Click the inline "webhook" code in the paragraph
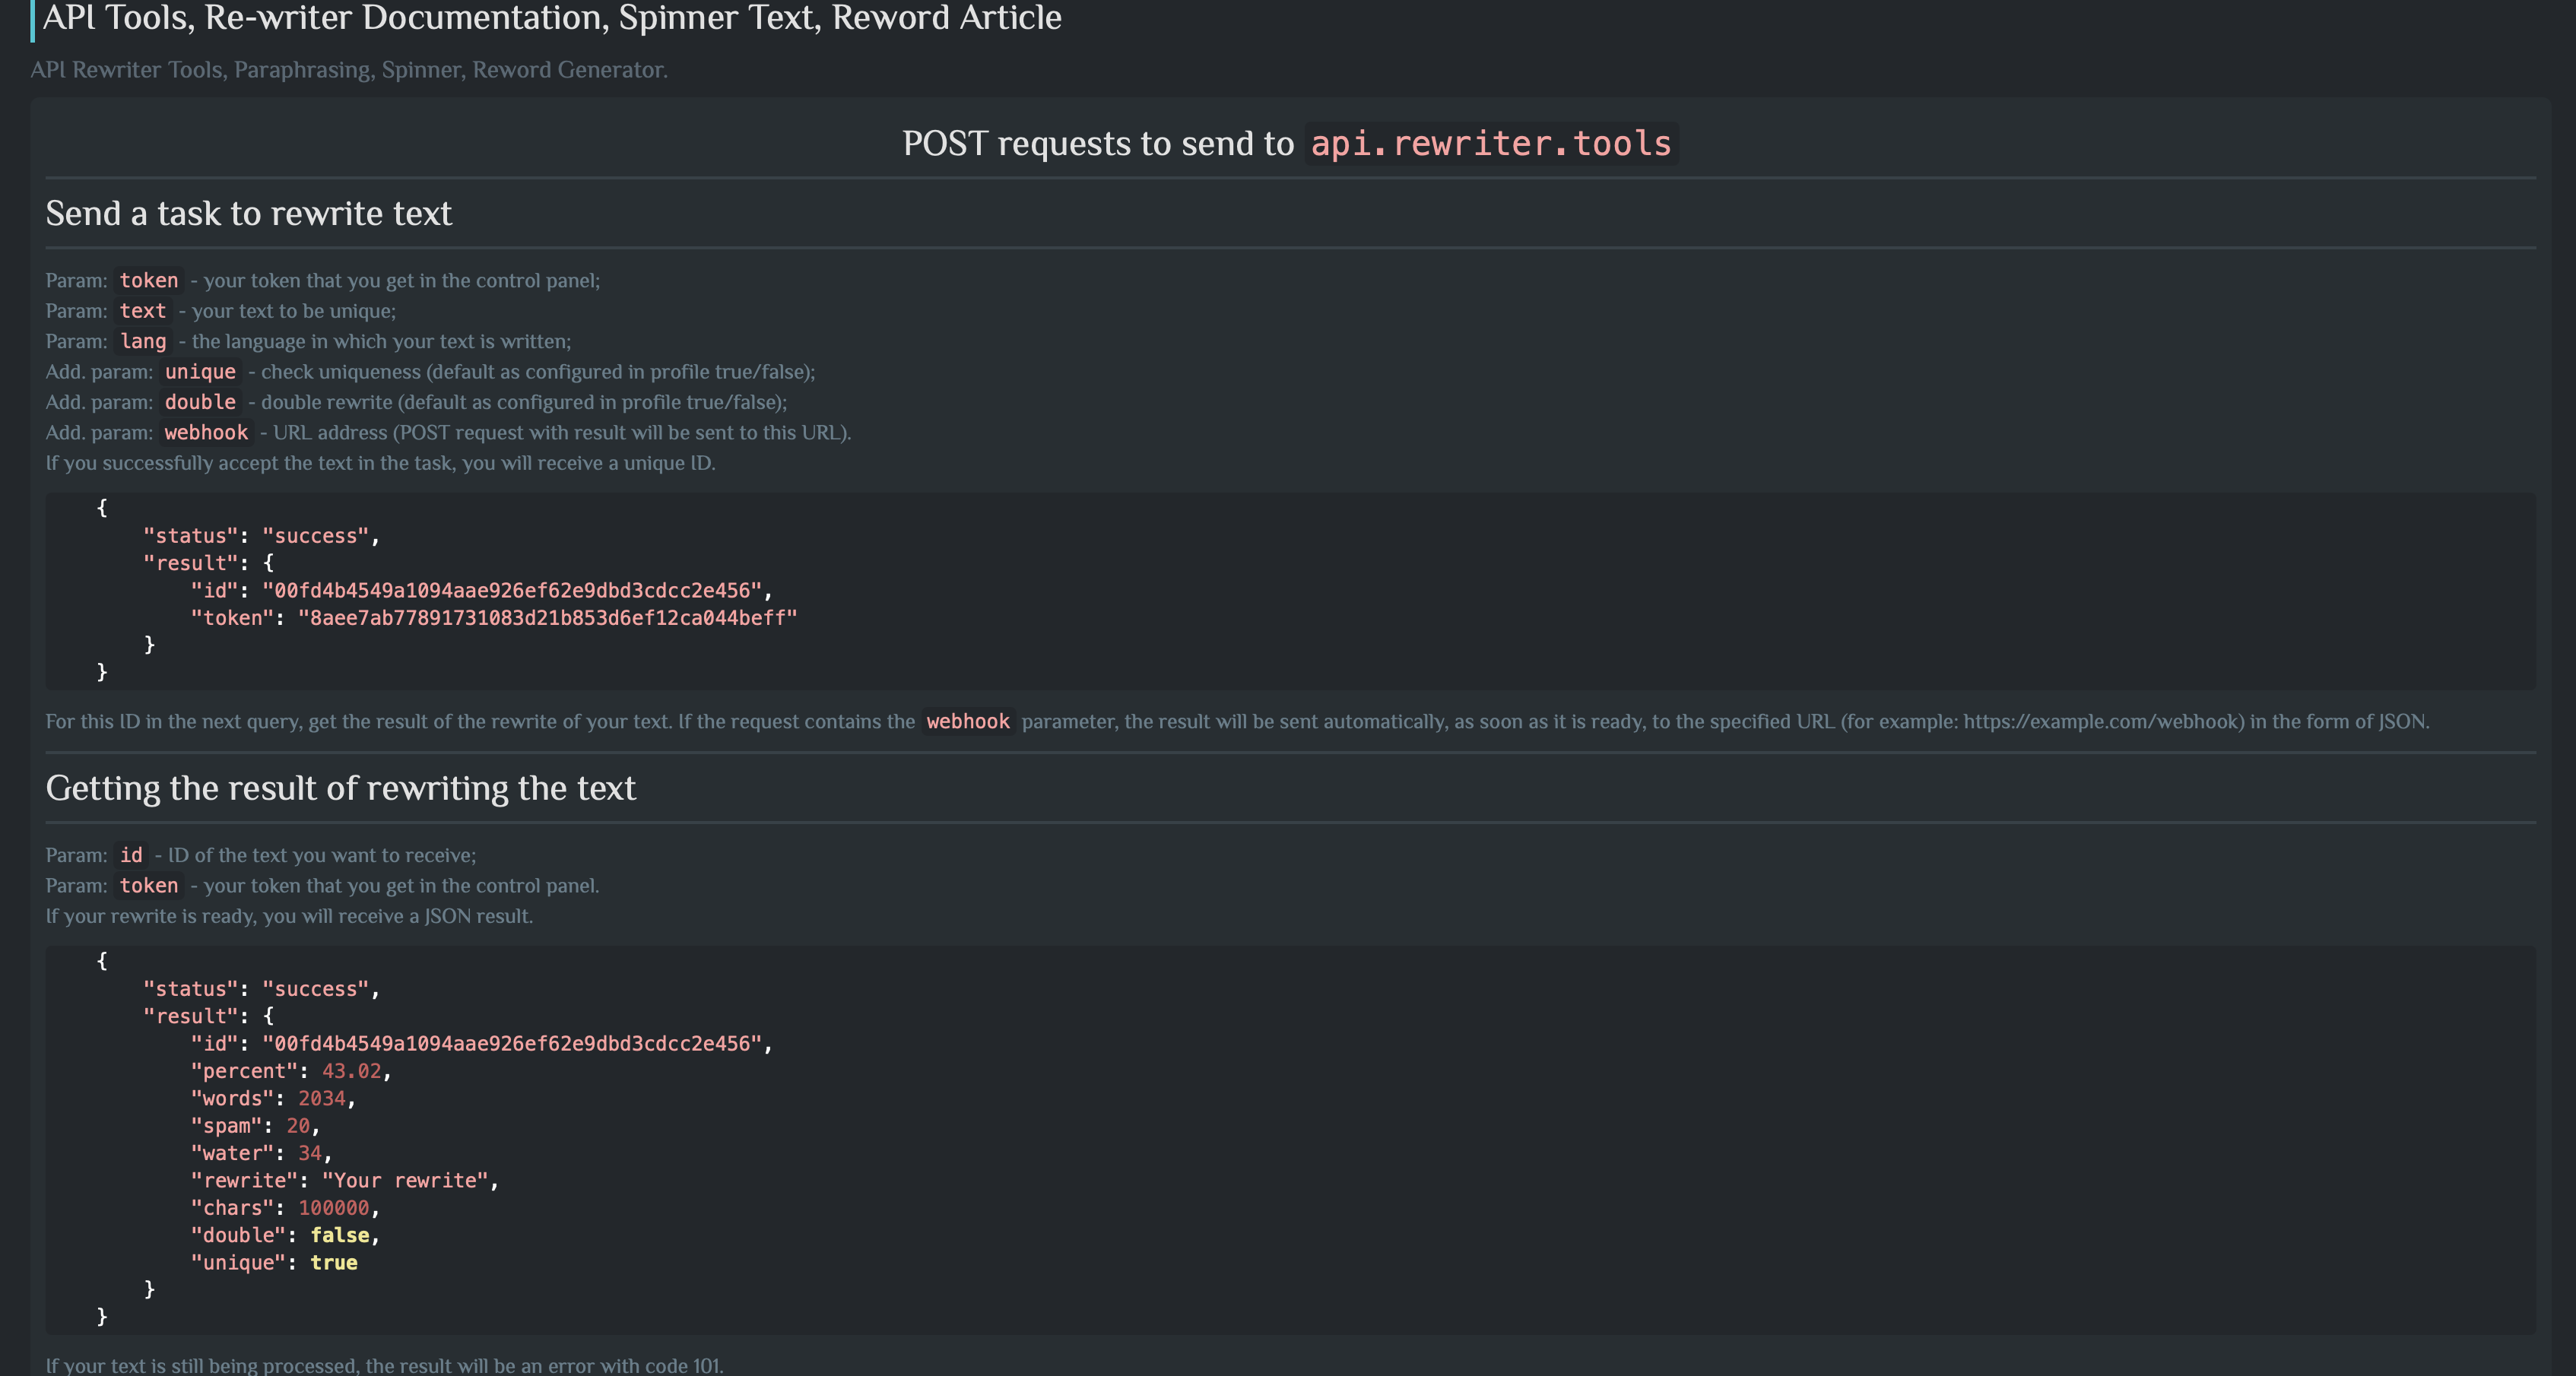The width and height of the screenshot is (2576, 1376). tap(968, 721)
